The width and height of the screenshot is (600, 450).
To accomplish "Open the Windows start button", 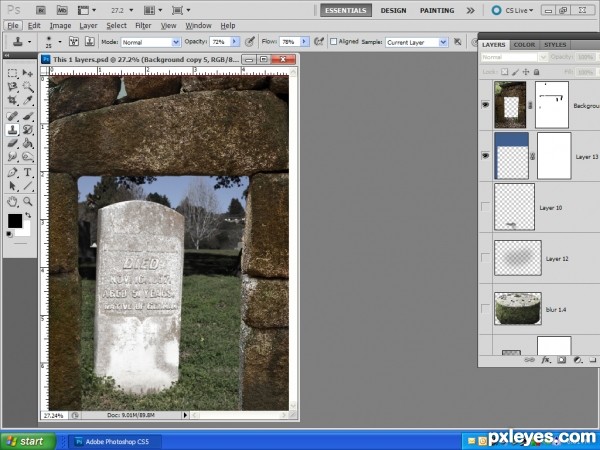I will [28, 441].
